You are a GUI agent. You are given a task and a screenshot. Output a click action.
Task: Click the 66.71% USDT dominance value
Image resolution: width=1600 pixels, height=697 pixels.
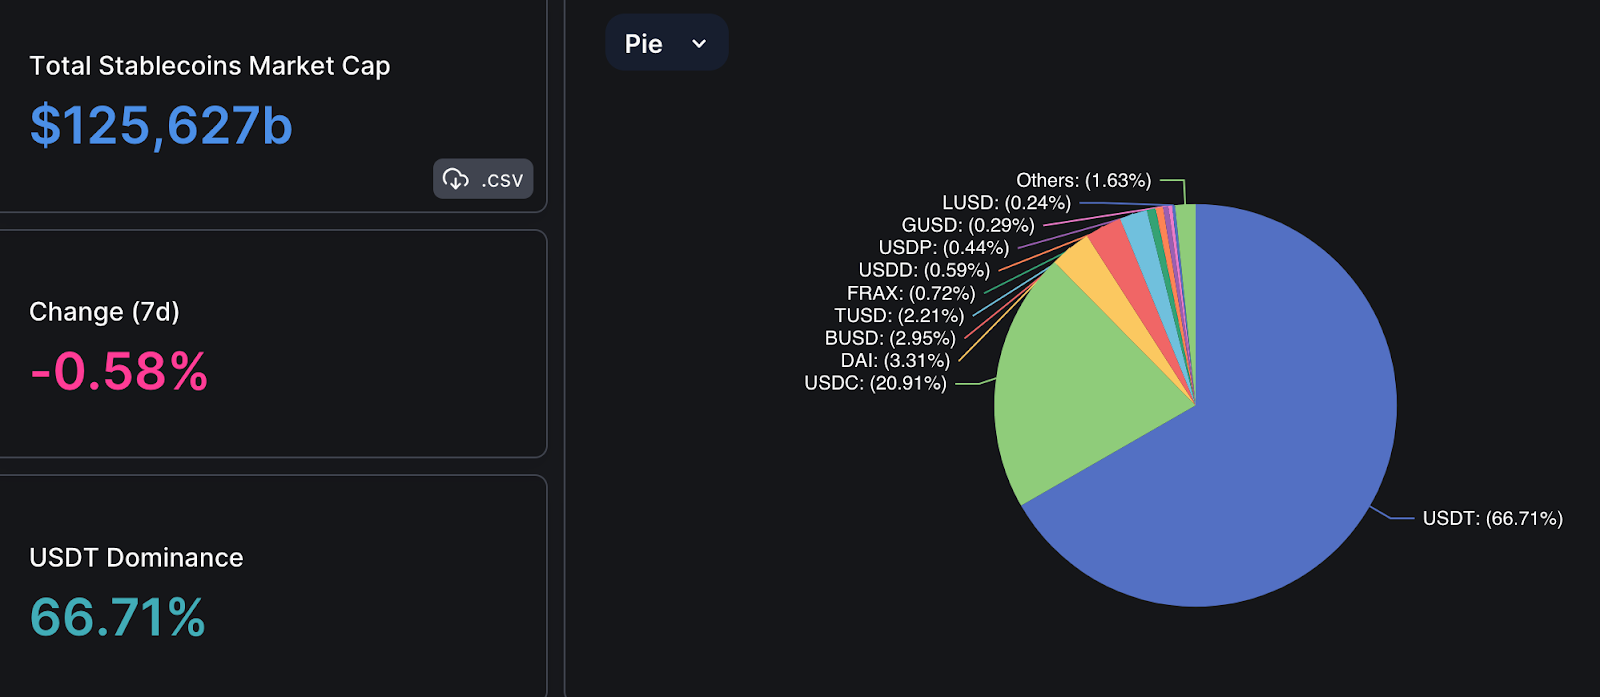[117, 617]
